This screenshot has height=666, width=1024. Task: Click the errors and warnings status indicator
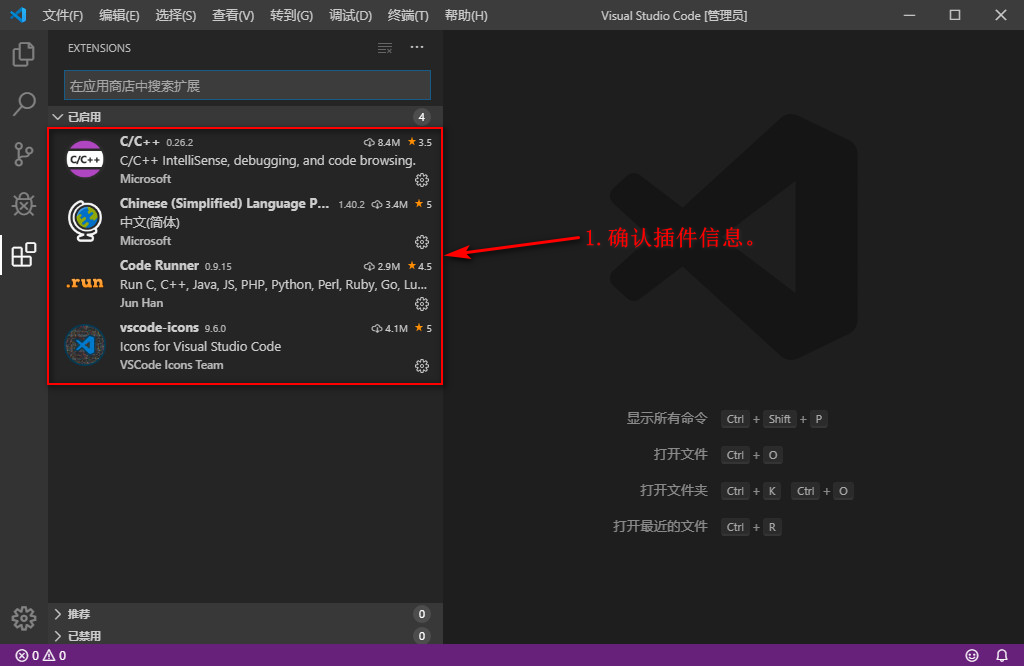click(x=40, y=655)
